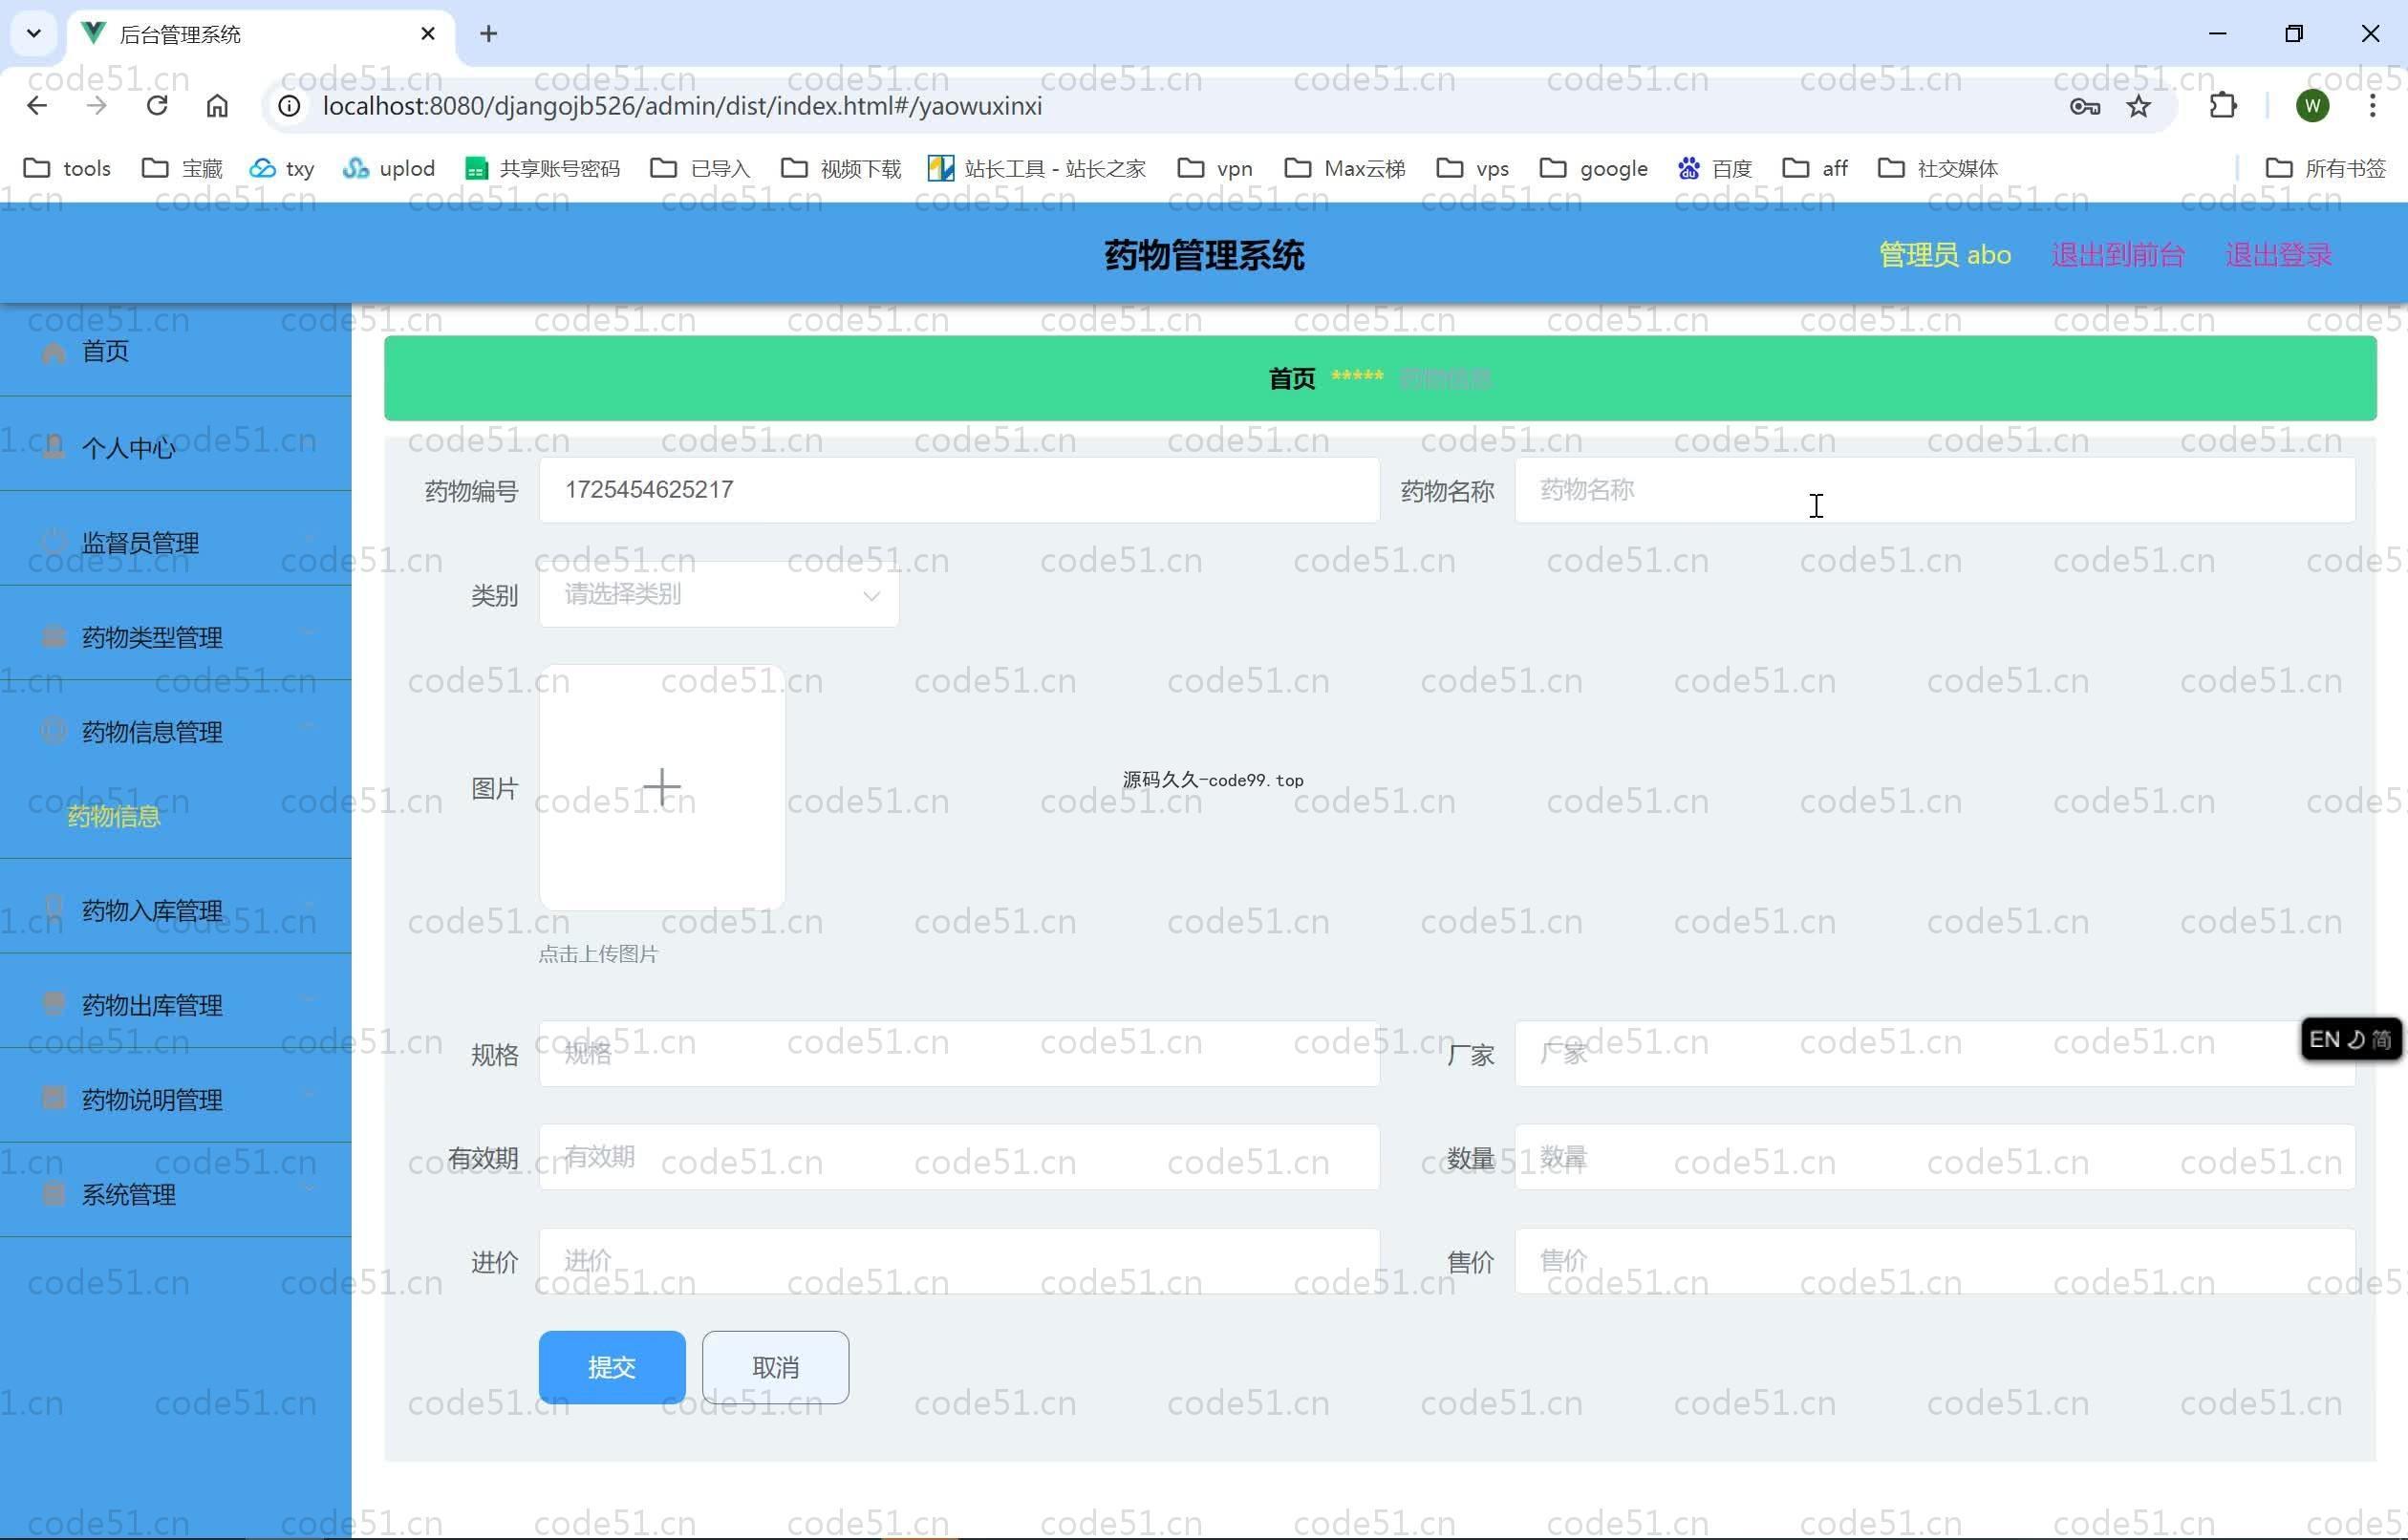Image resolution: width=2408 pixels, height=1540 pixels.
Task: Go to 首页 in sidebar
Action: pyautogui.click(x=176, y=351)
